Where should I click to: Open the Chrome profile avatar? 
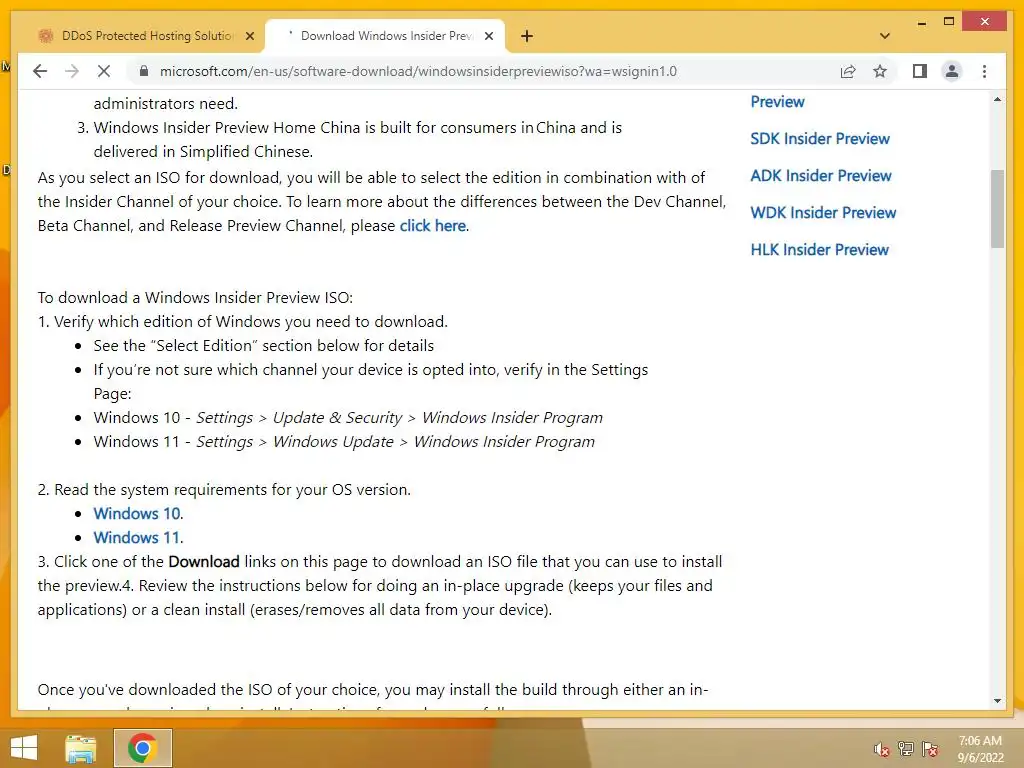click(x=952, y=71)
